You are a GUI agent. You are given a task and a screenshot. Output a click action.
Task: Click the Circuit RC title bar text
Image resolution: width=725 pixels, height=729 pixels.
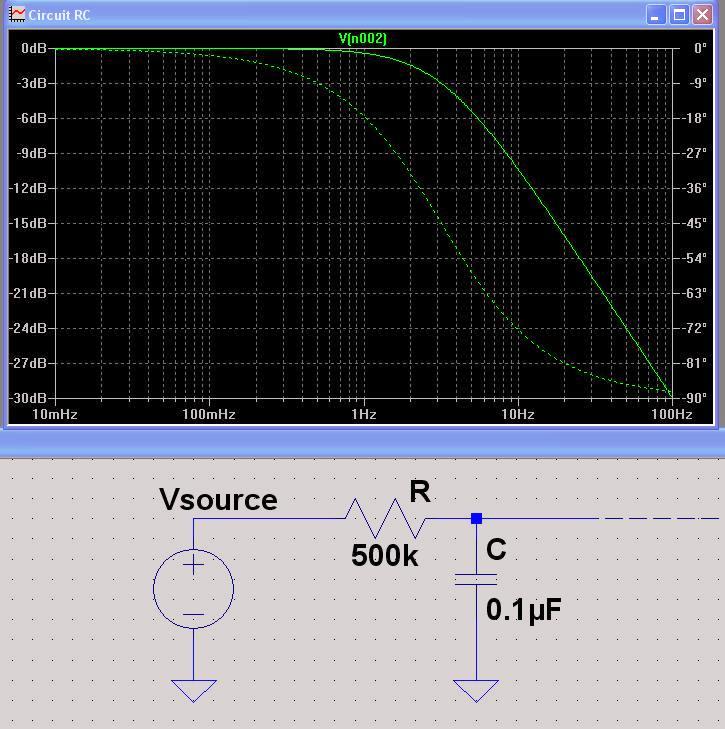click(x=59, y=15)
